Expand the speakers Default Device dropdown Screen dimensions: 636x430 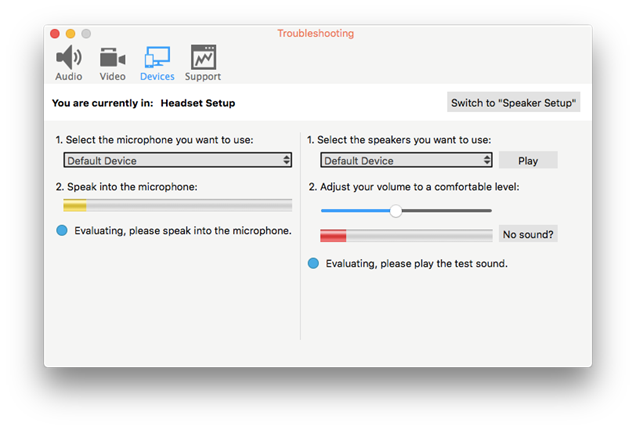coord(406,160)
